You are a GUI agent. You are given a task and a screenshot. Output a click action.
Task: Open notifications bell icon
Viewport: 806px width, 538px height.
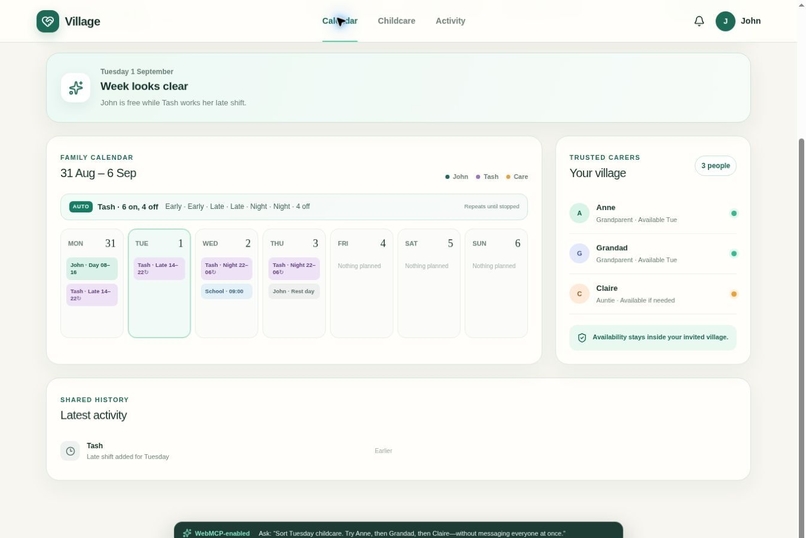click(699, 21)
